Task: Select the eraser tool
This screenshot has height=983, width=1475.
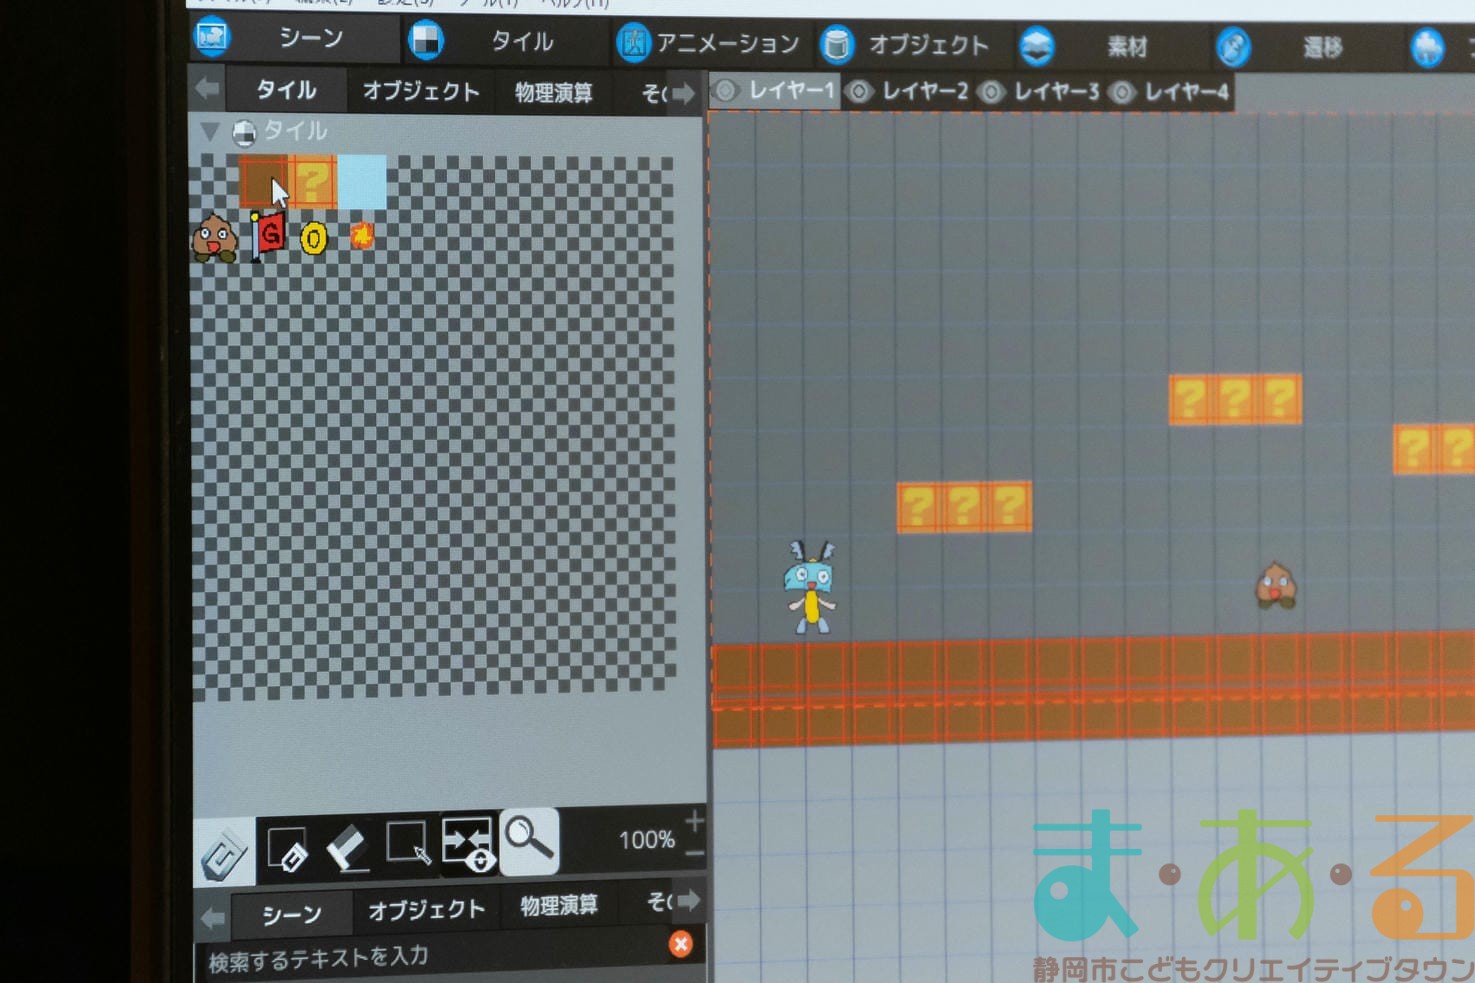Action: click(347, 848)
